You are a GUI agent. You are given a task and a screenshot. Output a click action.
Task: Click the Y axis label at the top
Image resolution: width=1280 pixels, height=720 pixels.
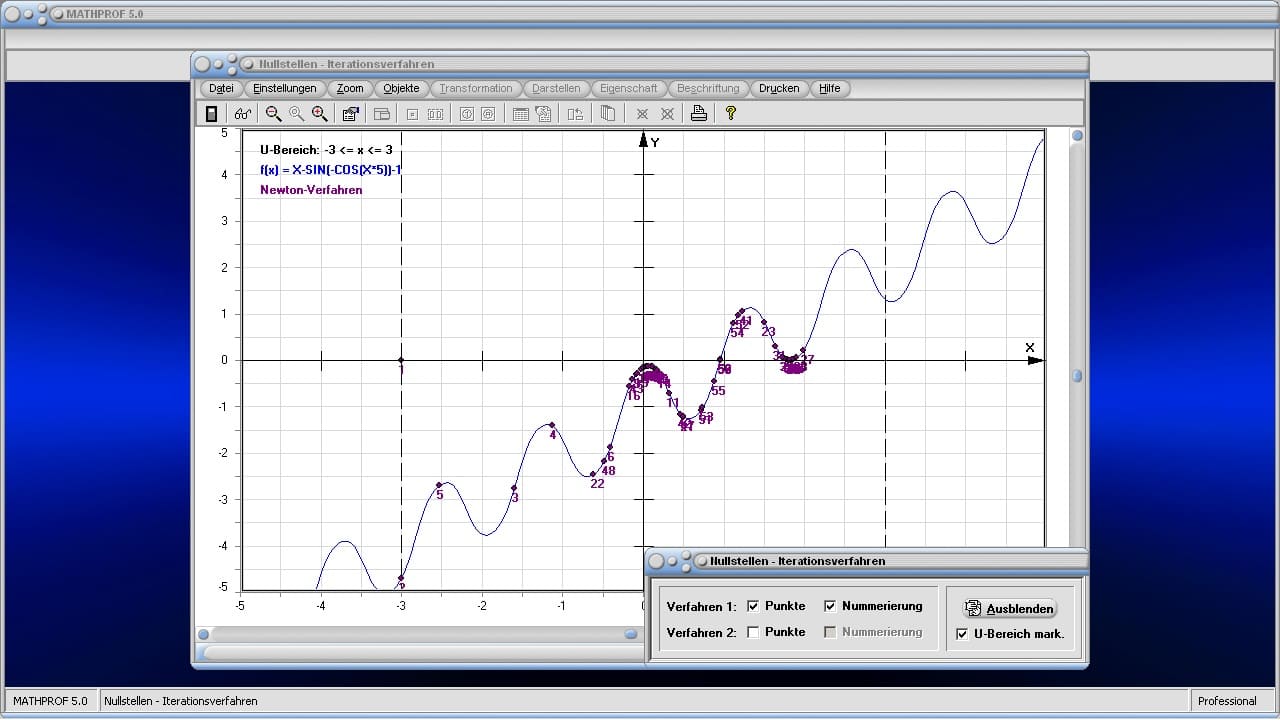(655, 143)
